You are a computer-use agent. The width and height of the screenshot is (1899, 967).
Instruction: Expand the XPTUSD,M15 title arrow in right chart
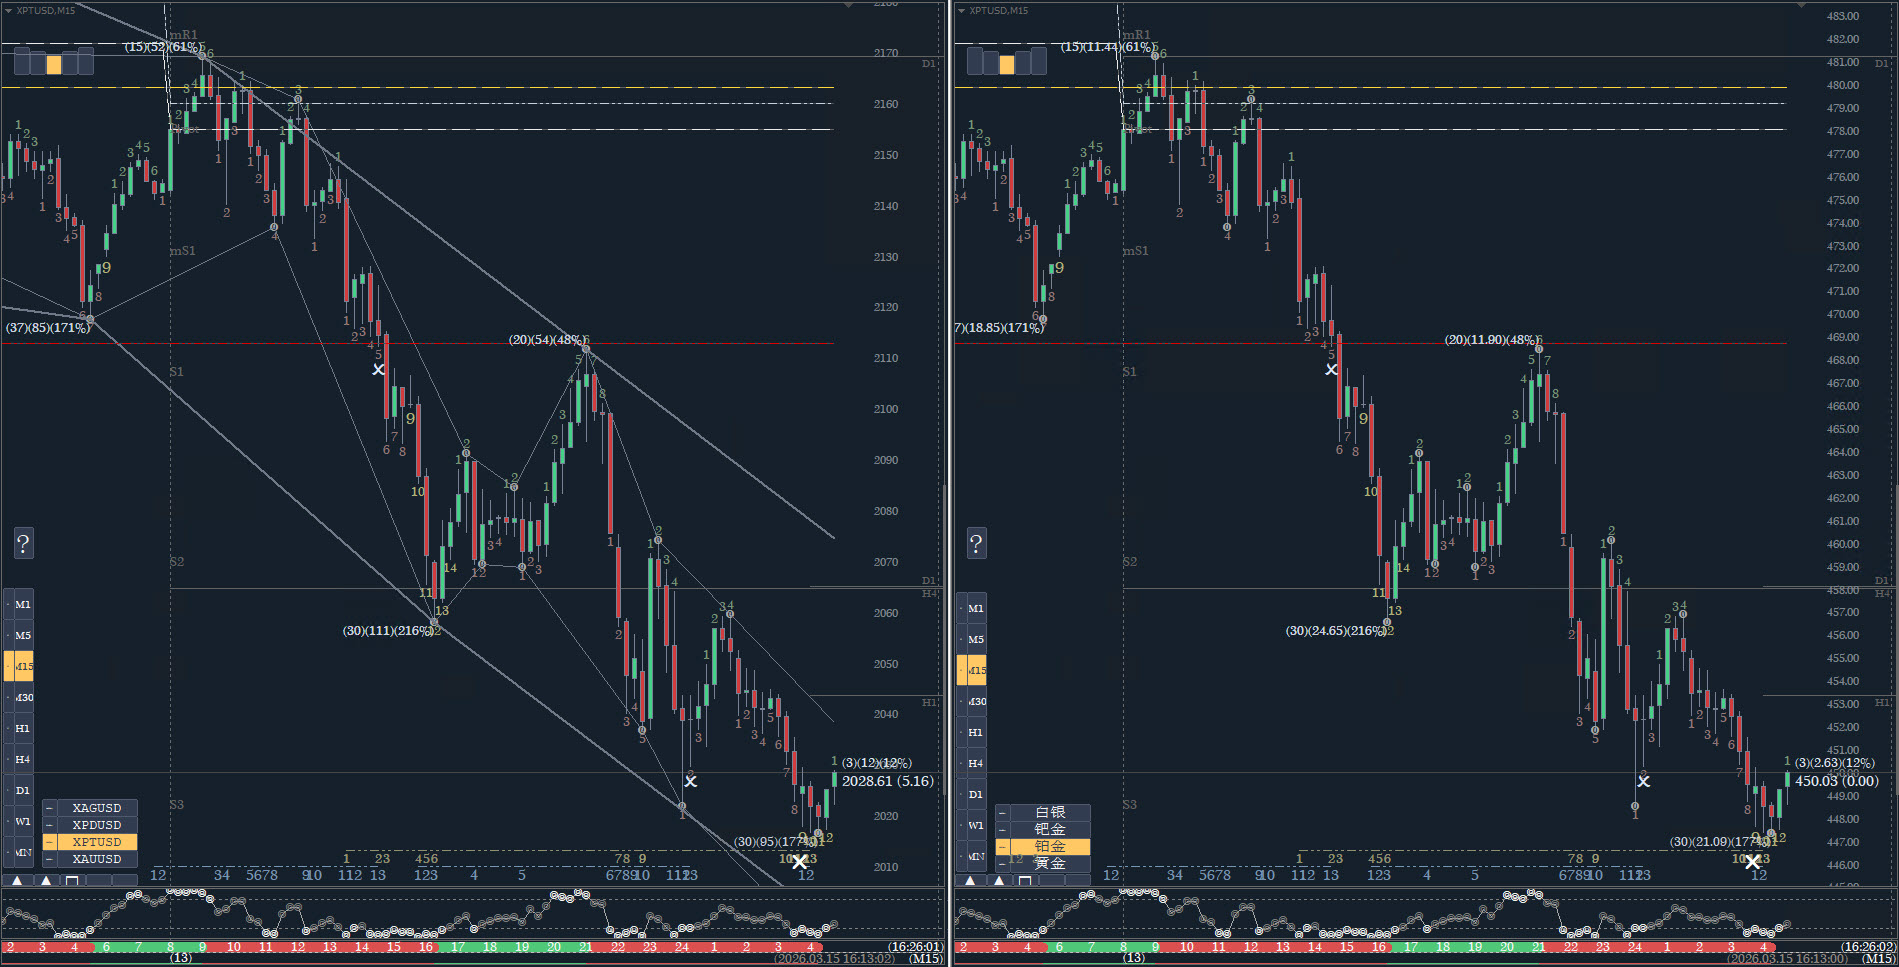click(962, 10)
